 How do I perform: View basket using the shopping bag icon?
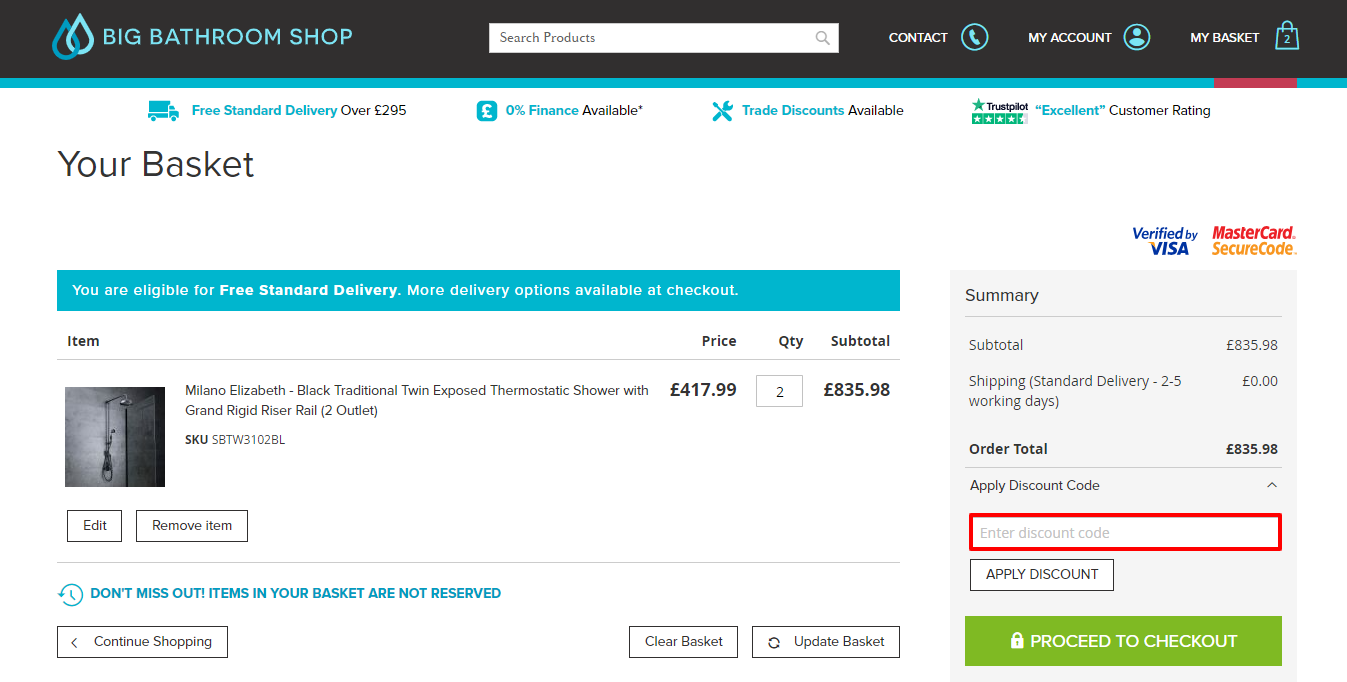1286,36
